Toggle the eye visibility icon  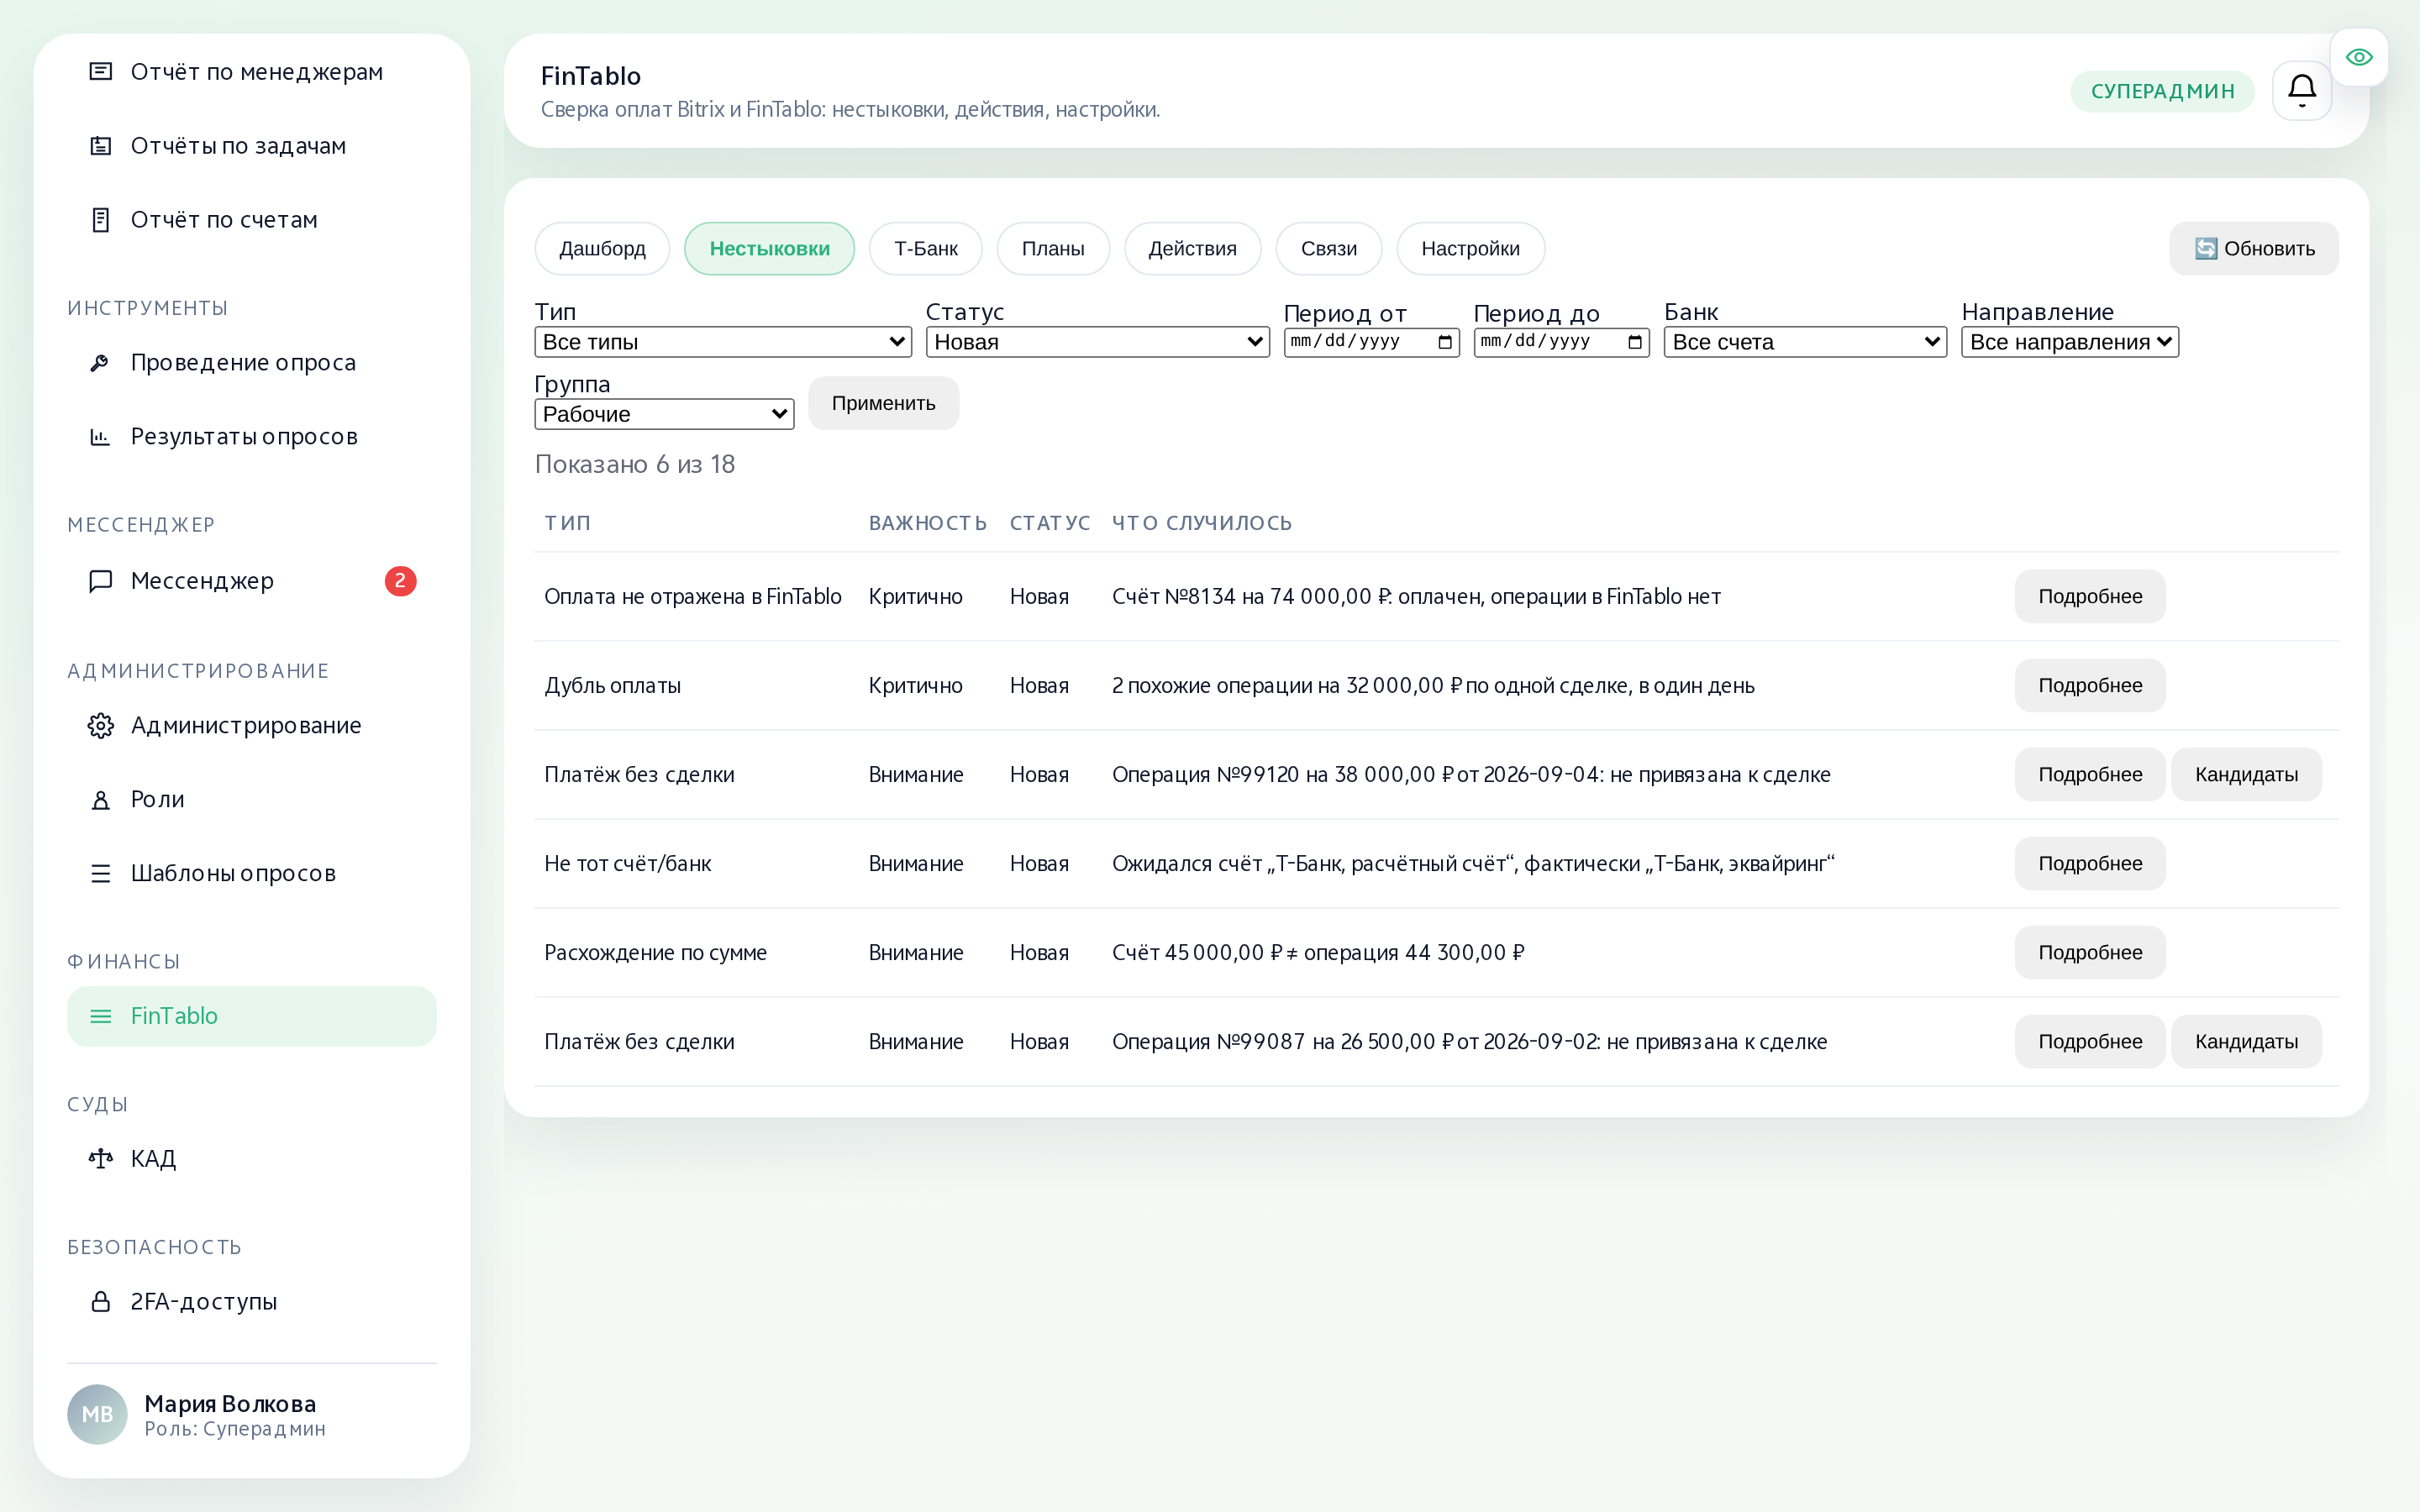click(2359, 57)
